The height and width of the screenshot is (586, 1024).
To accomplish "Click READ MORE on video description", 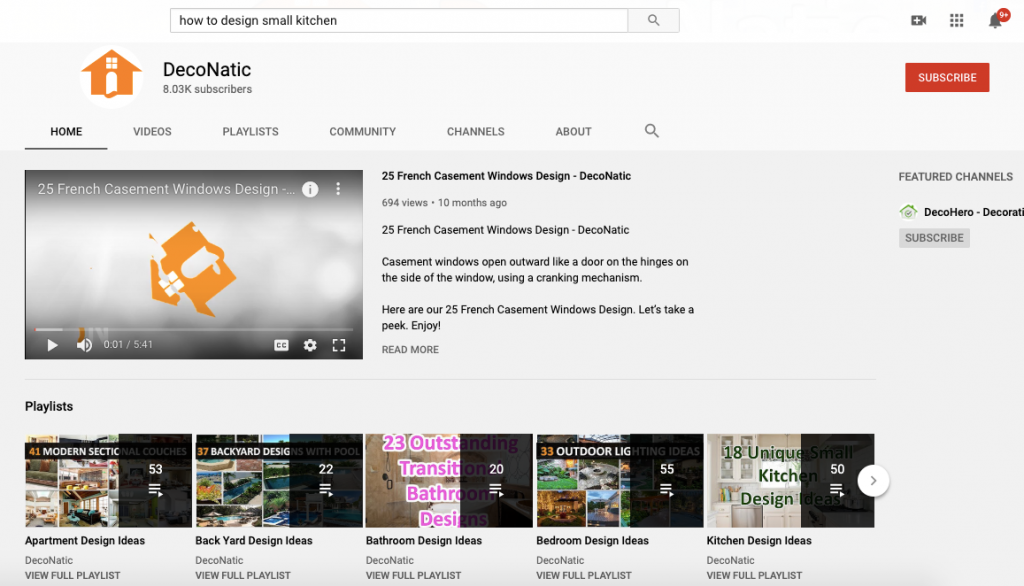I will [410, 350].
